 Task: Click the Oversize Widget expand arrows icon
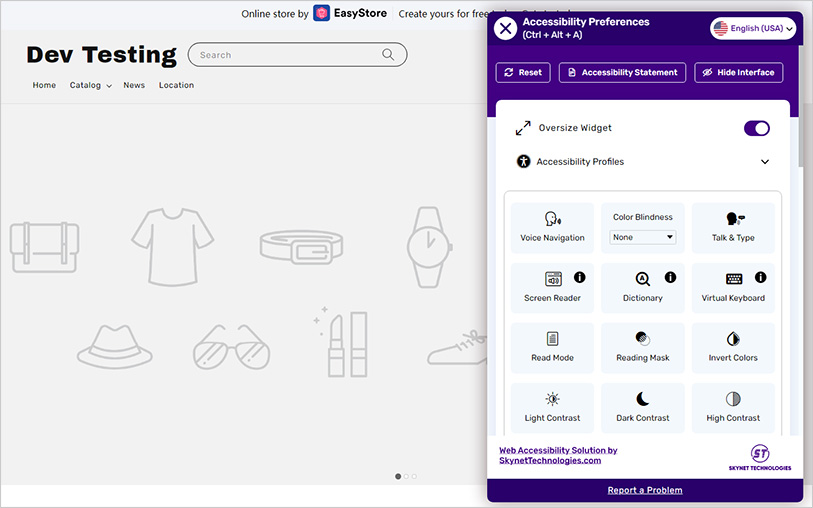523,128
